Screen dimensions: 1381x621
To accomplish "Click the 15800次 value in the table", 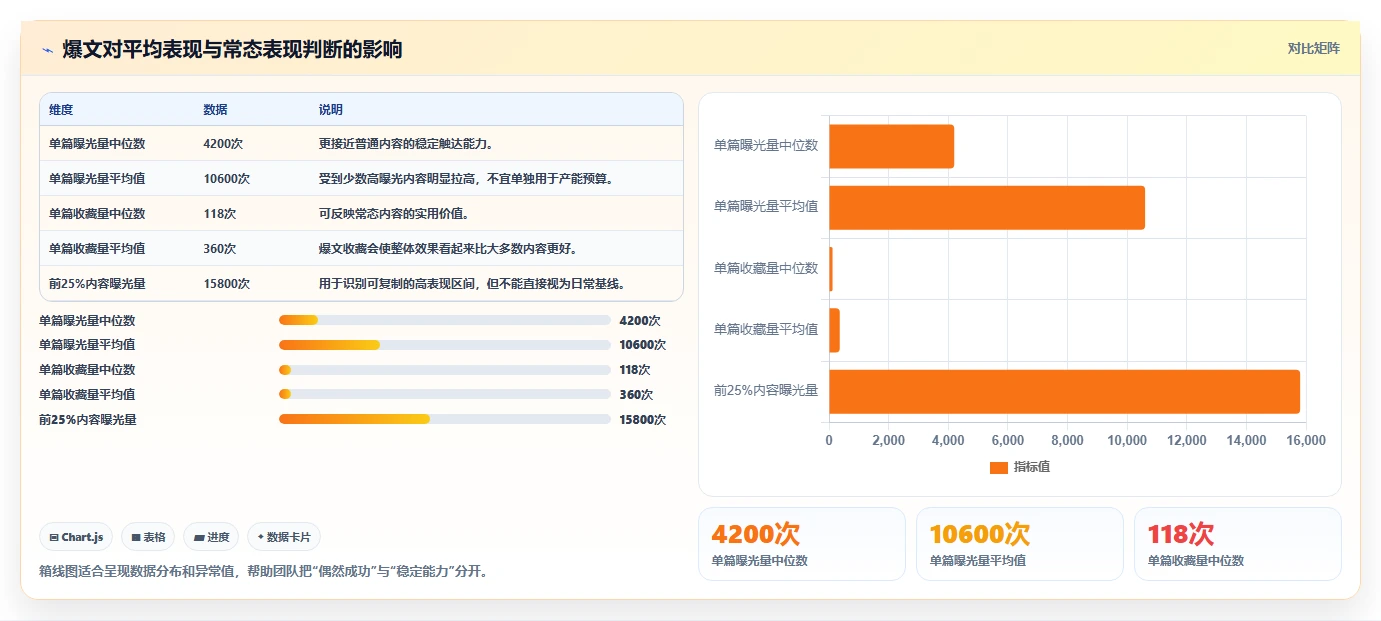I will (x=226, y=283).
